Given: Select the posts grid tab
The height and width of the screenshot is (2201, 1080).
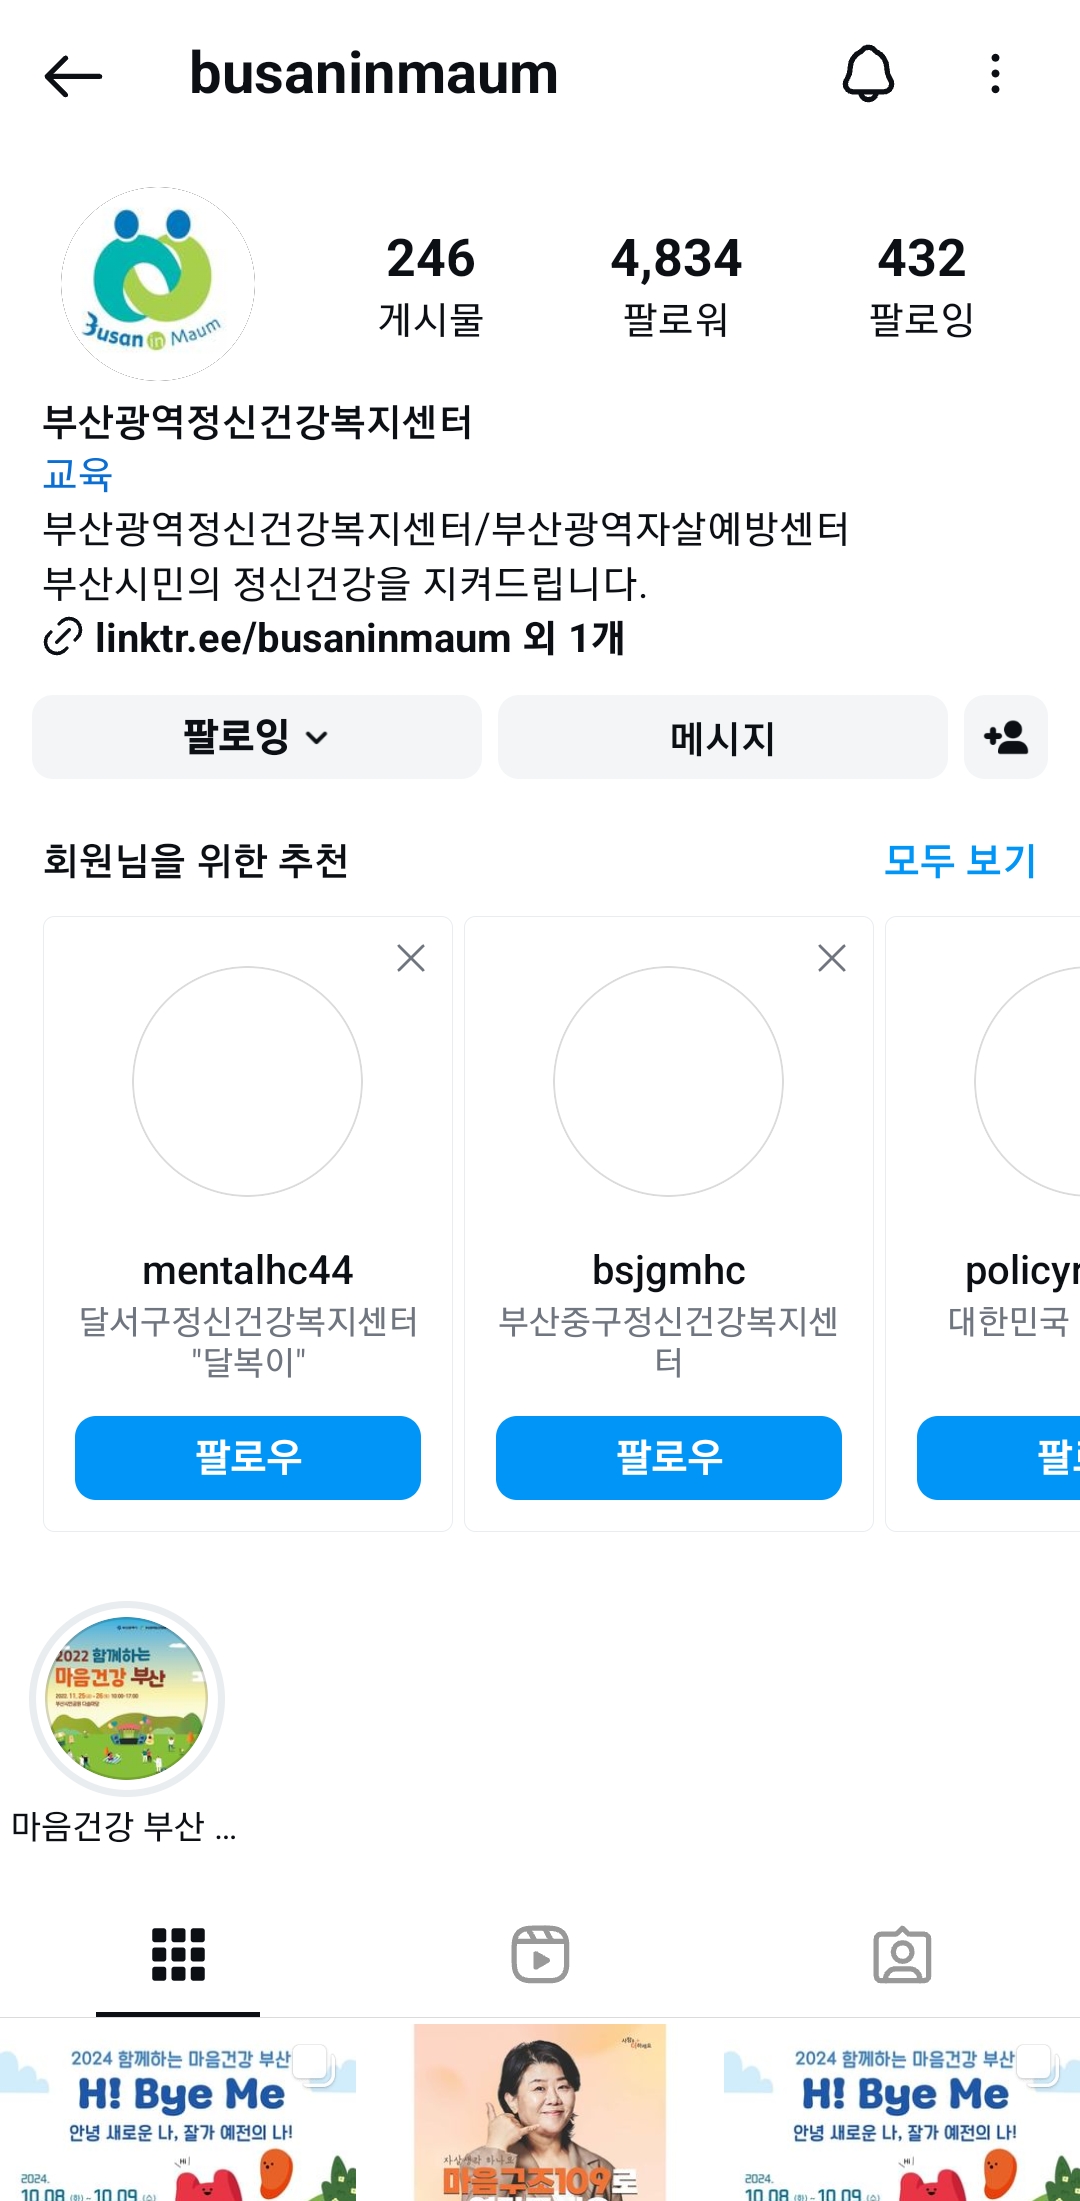Looking at the screenshot, I should (178, 1954).
